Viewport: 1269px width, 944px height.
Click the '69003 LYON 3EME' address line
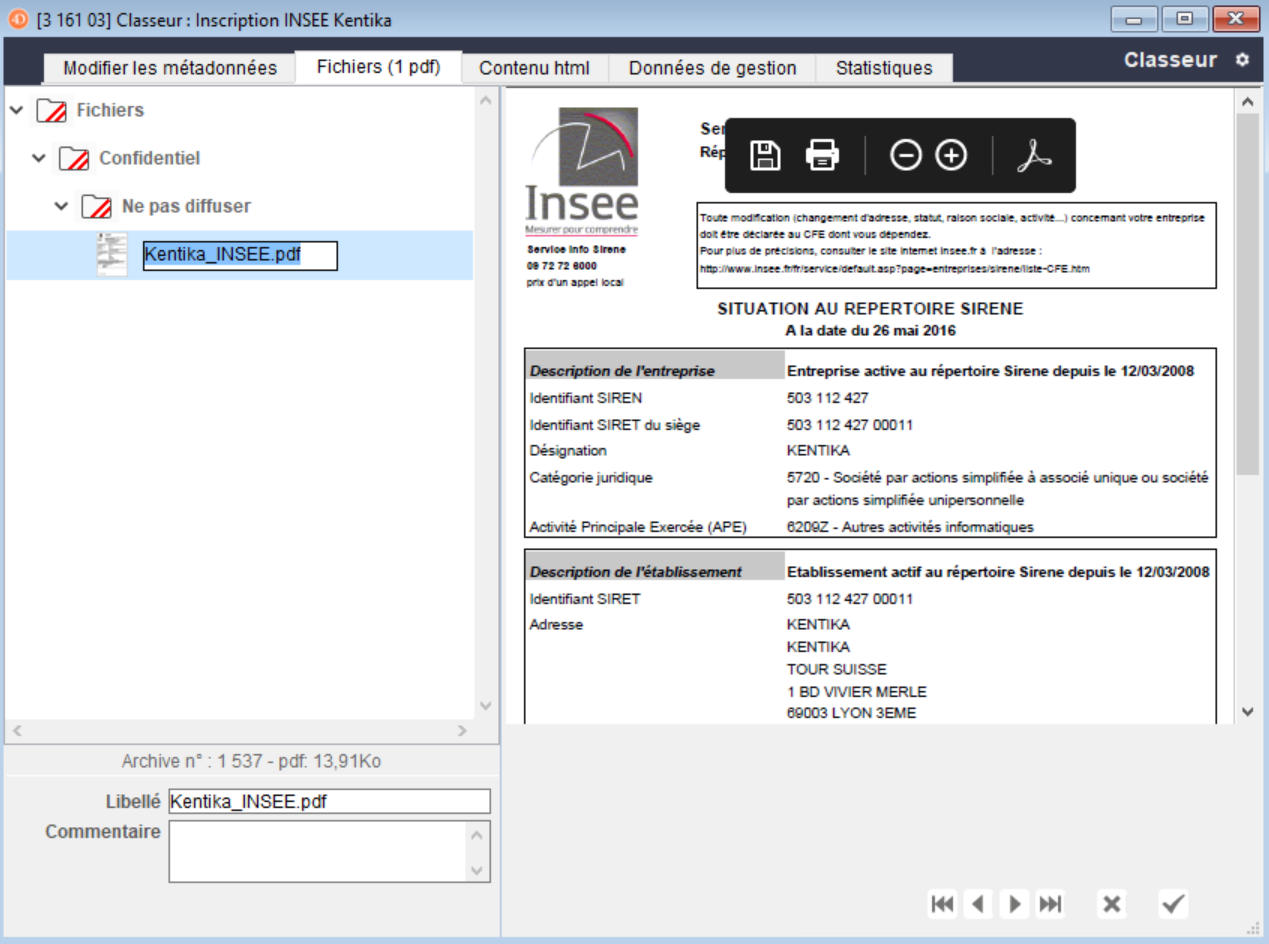tap(851, 713)
